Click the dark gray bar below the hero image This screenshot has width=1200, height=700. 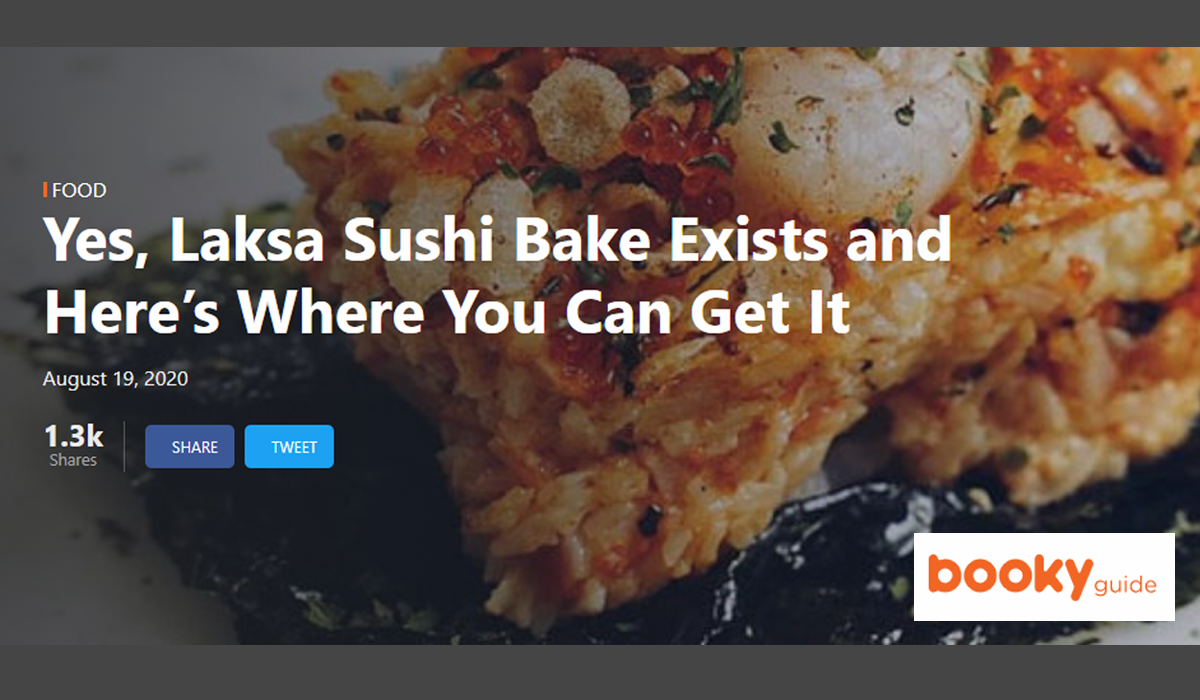600,672
